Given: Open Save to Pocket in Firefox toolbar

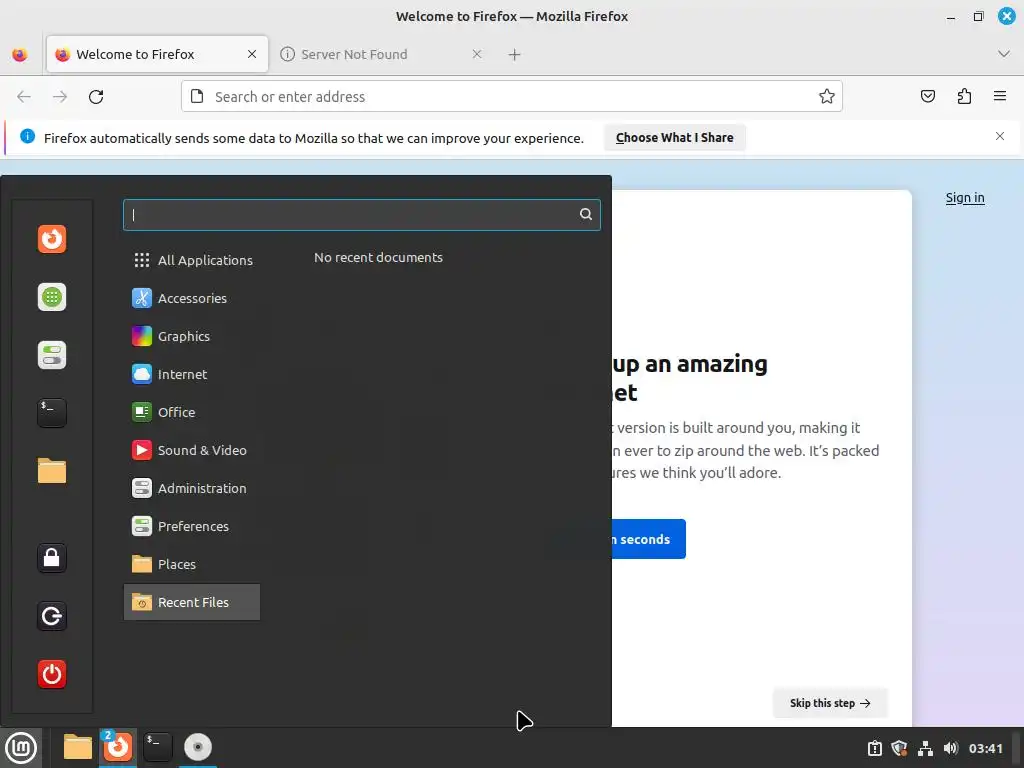Looking at the screenshot, I should click(x=928, y=97).
